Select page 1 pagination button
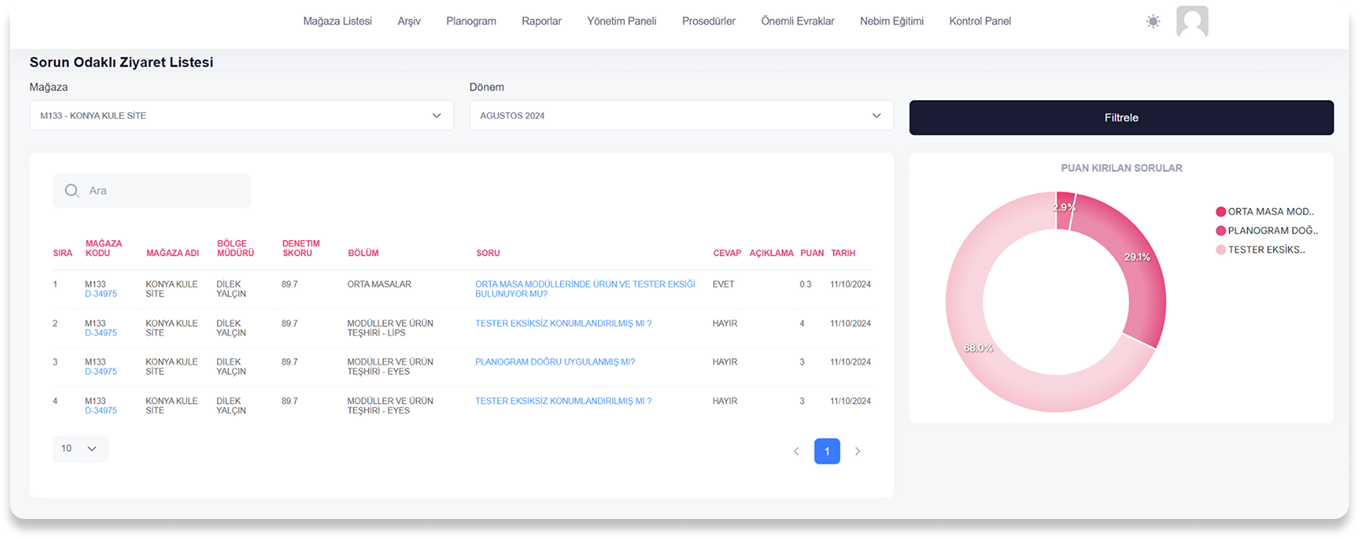The width and height of the screenshot is (1359, 539). pos(827,451)
